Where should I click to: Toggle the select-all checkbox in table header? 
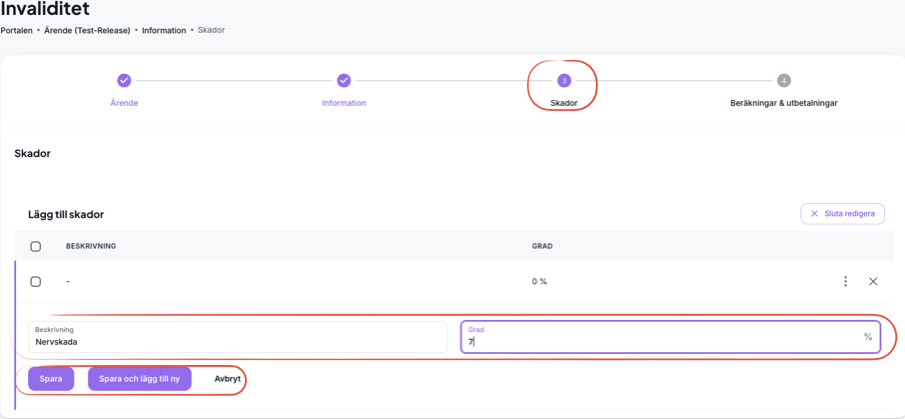[36, 246]
